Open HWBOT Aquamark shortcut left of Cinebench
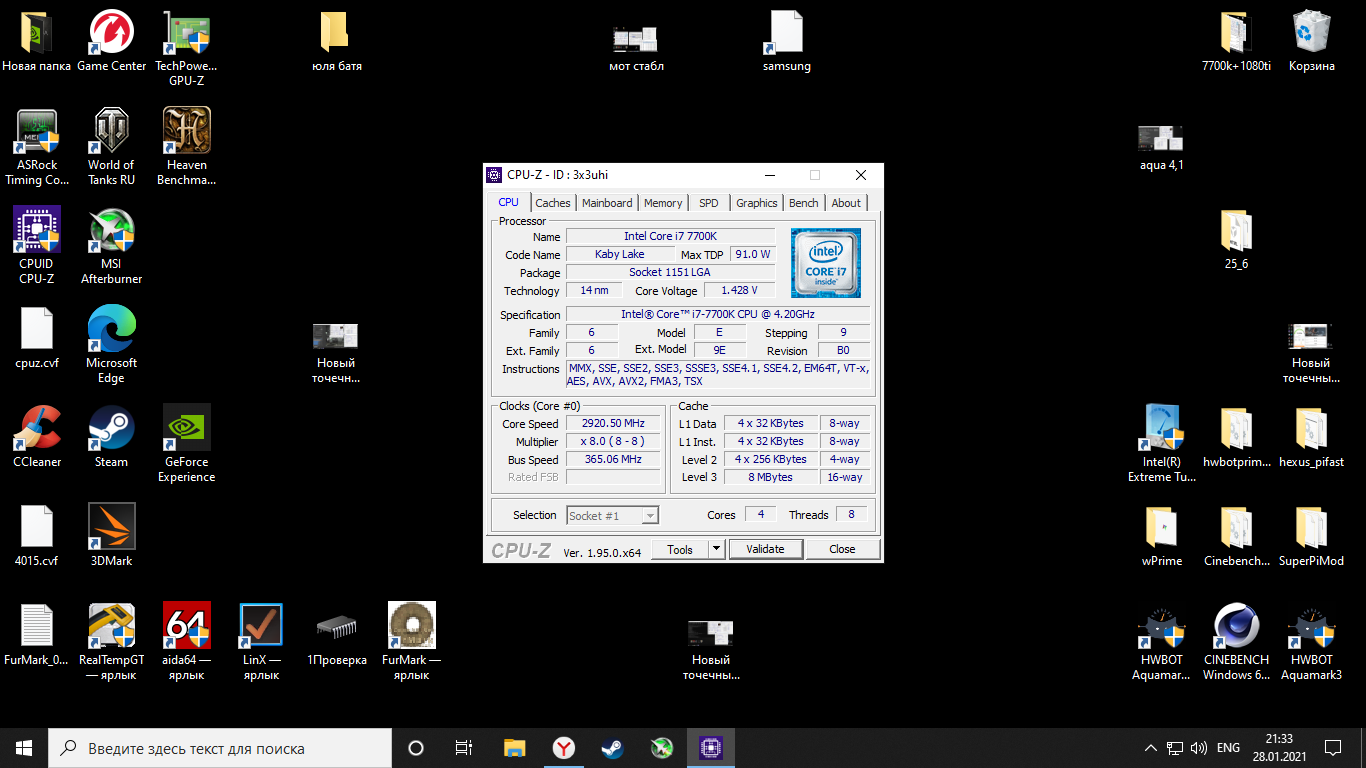The image size is (1366, 768). tap(1162, 642)
